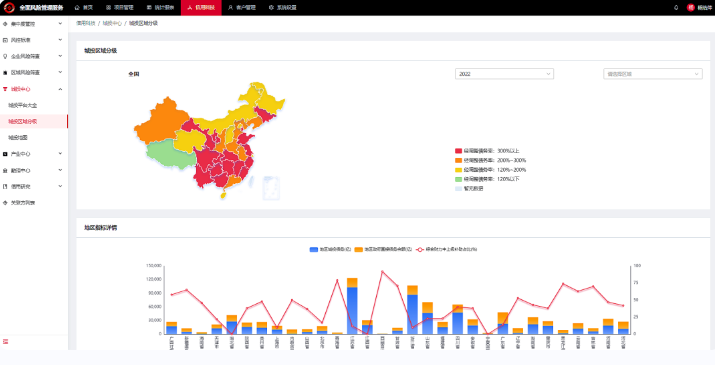Open the region placeholder dropdown
This screenshot has width=715, height=365.
(653, 74)
